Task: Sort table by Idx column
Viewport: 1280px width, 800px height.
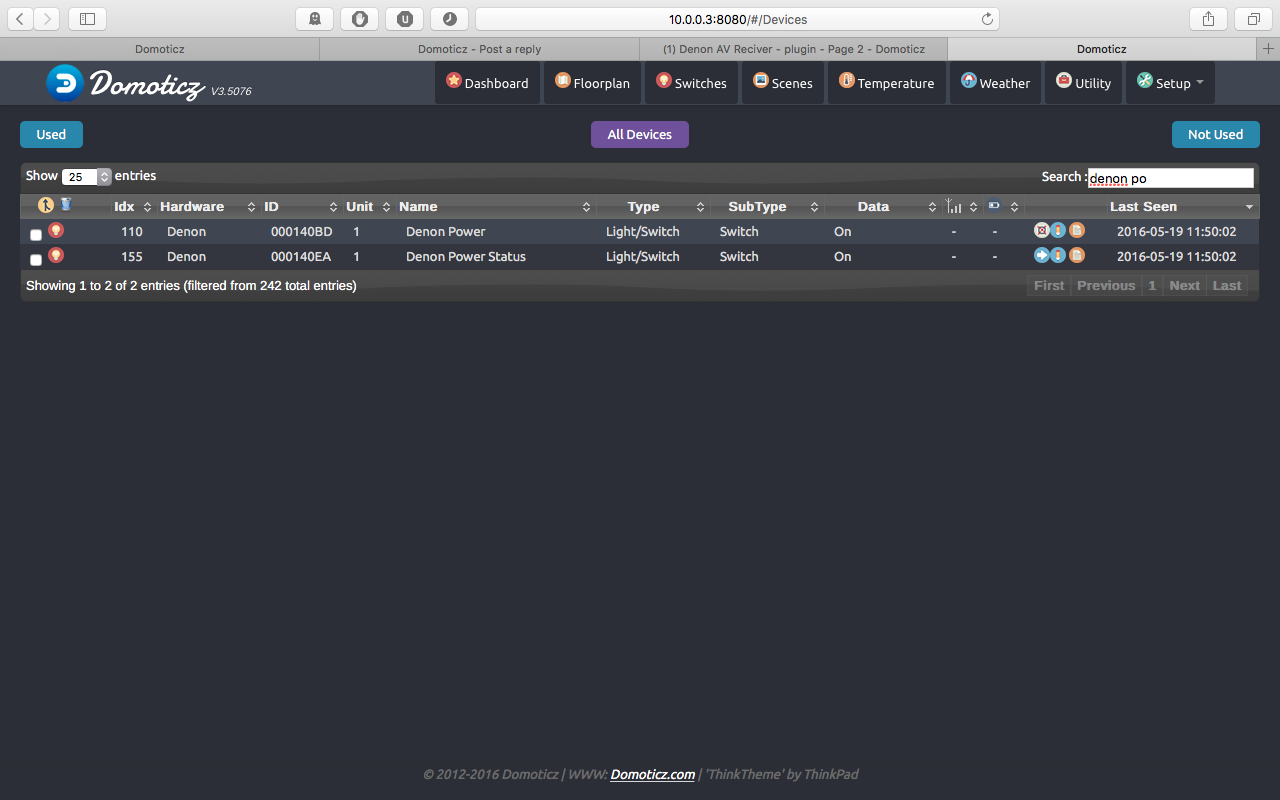Action: [132, 206]
